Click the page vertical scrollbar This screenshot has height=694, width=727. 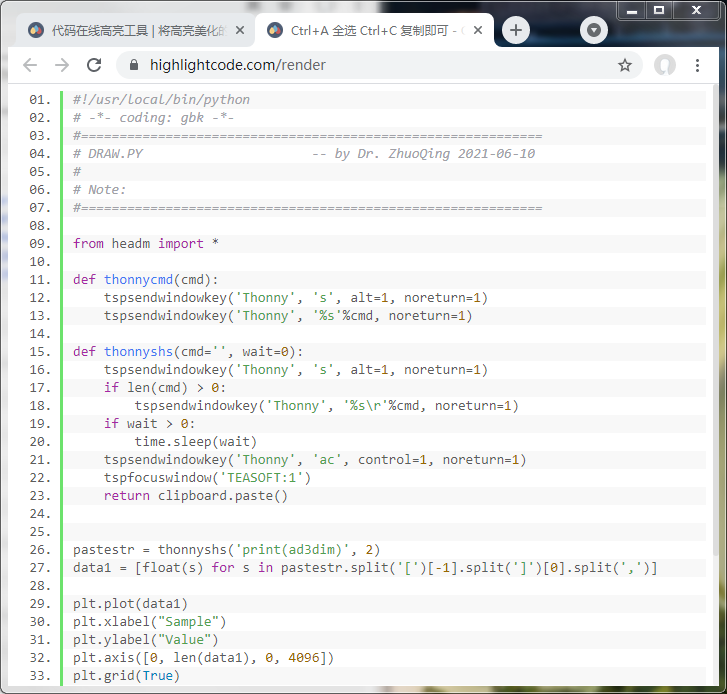coord(715,320)
